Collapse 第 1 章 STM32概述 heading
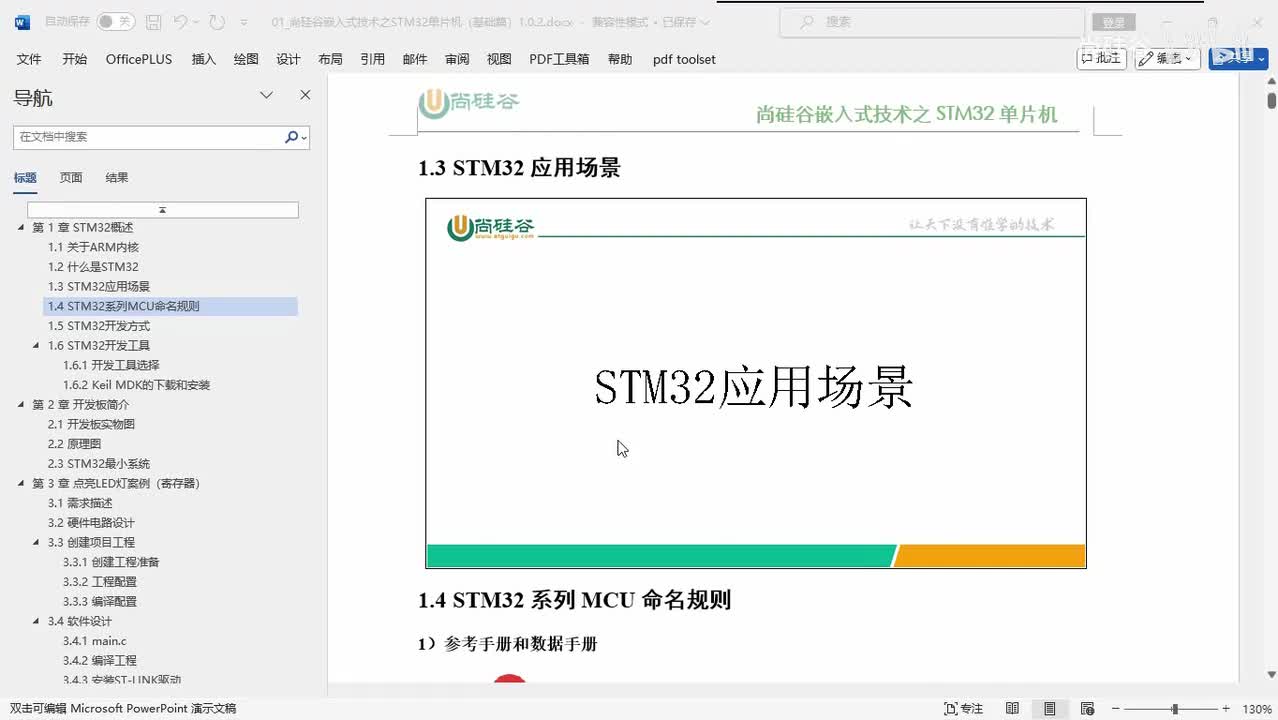This screenshot has height=720, width=1278. click(x=21, y=228)
